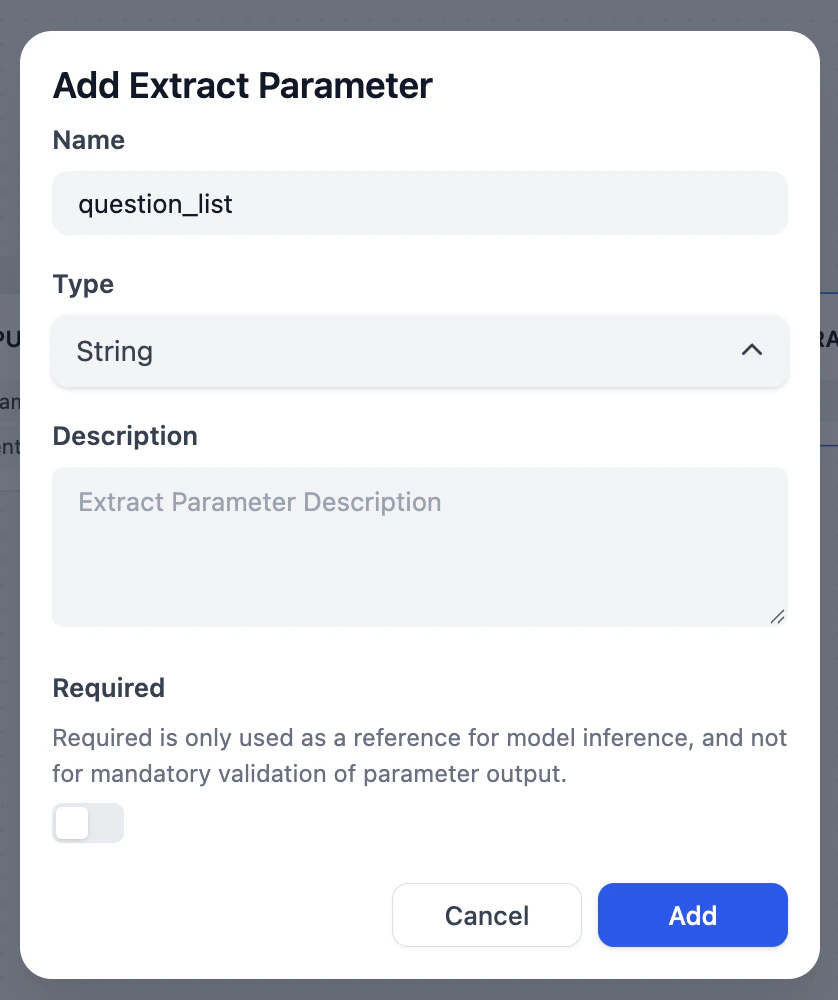Open the Type dropdown showing String
Screen dimensions: 838x1000
point(420,351)
